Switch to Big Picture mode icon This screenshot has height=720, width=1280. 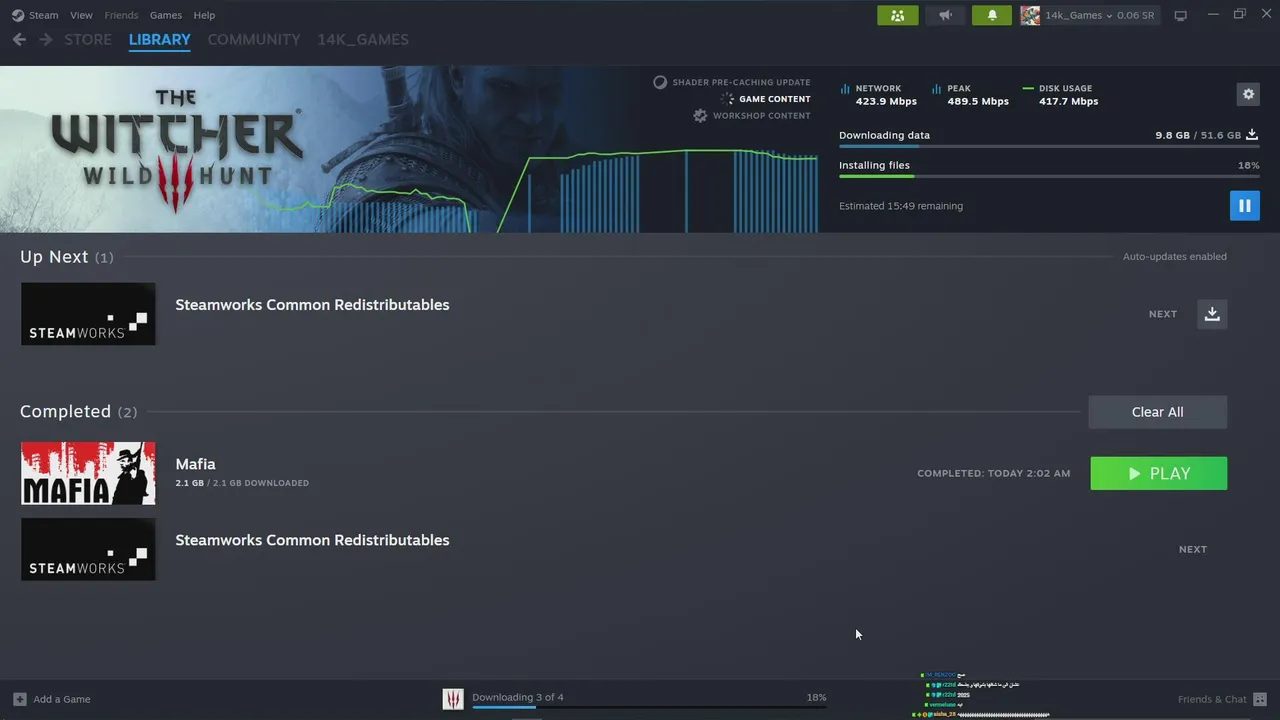click(x=1180, y=15)
